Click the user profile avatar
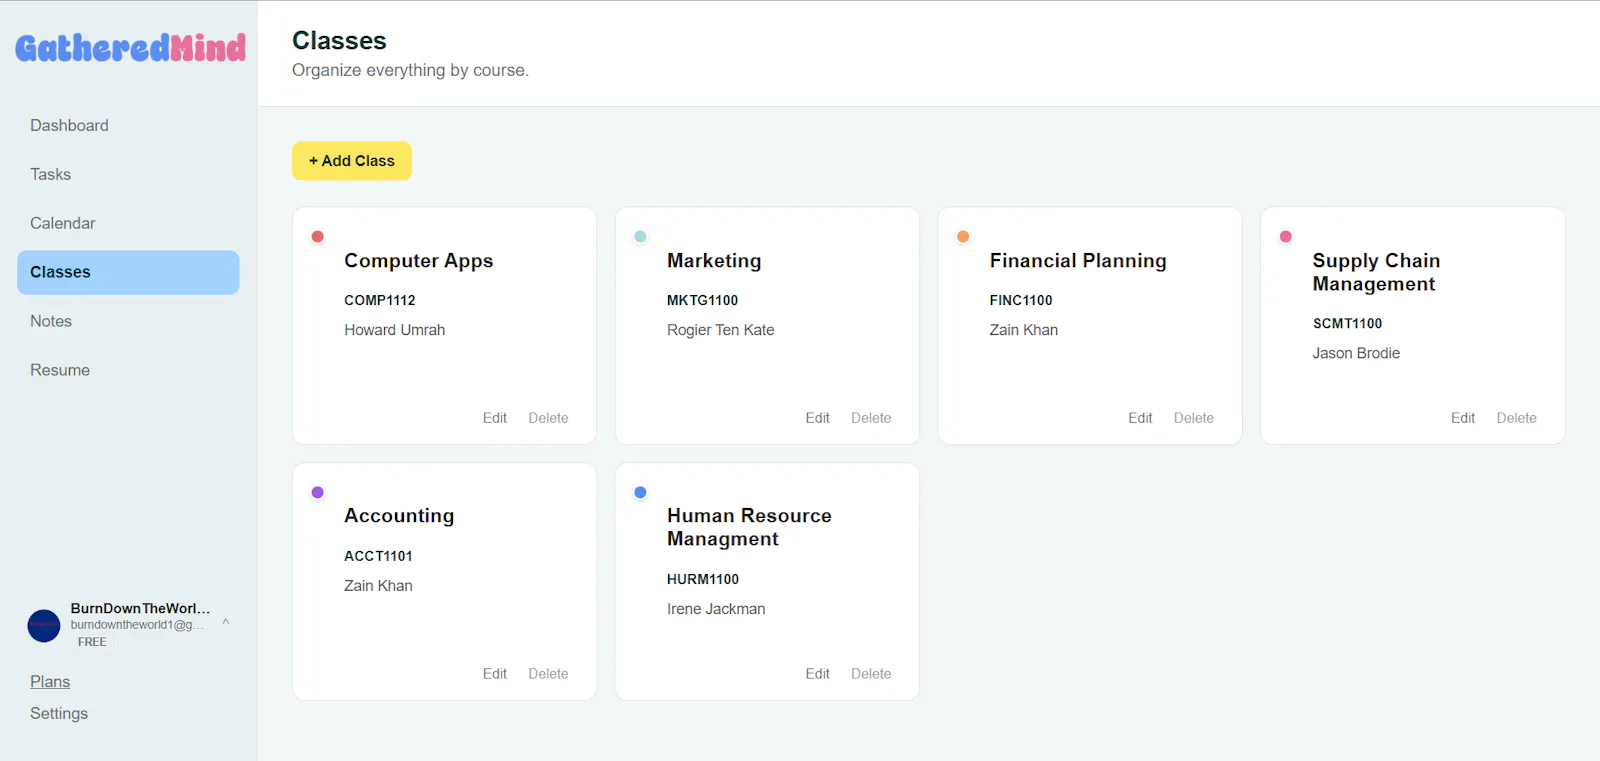This screenshot has width=1600, height=761. pos(44,625)
